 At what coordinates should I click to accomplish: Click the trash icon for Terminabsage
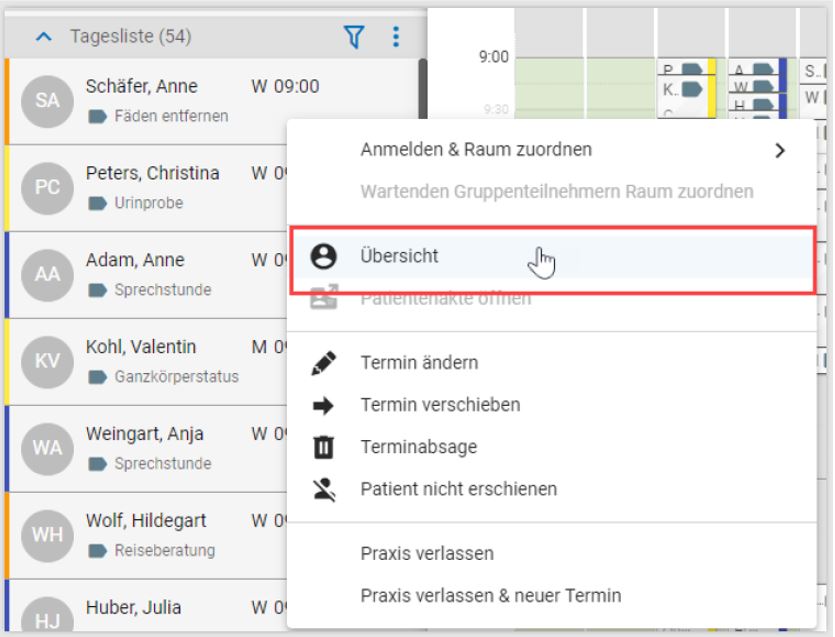[323, 448]
